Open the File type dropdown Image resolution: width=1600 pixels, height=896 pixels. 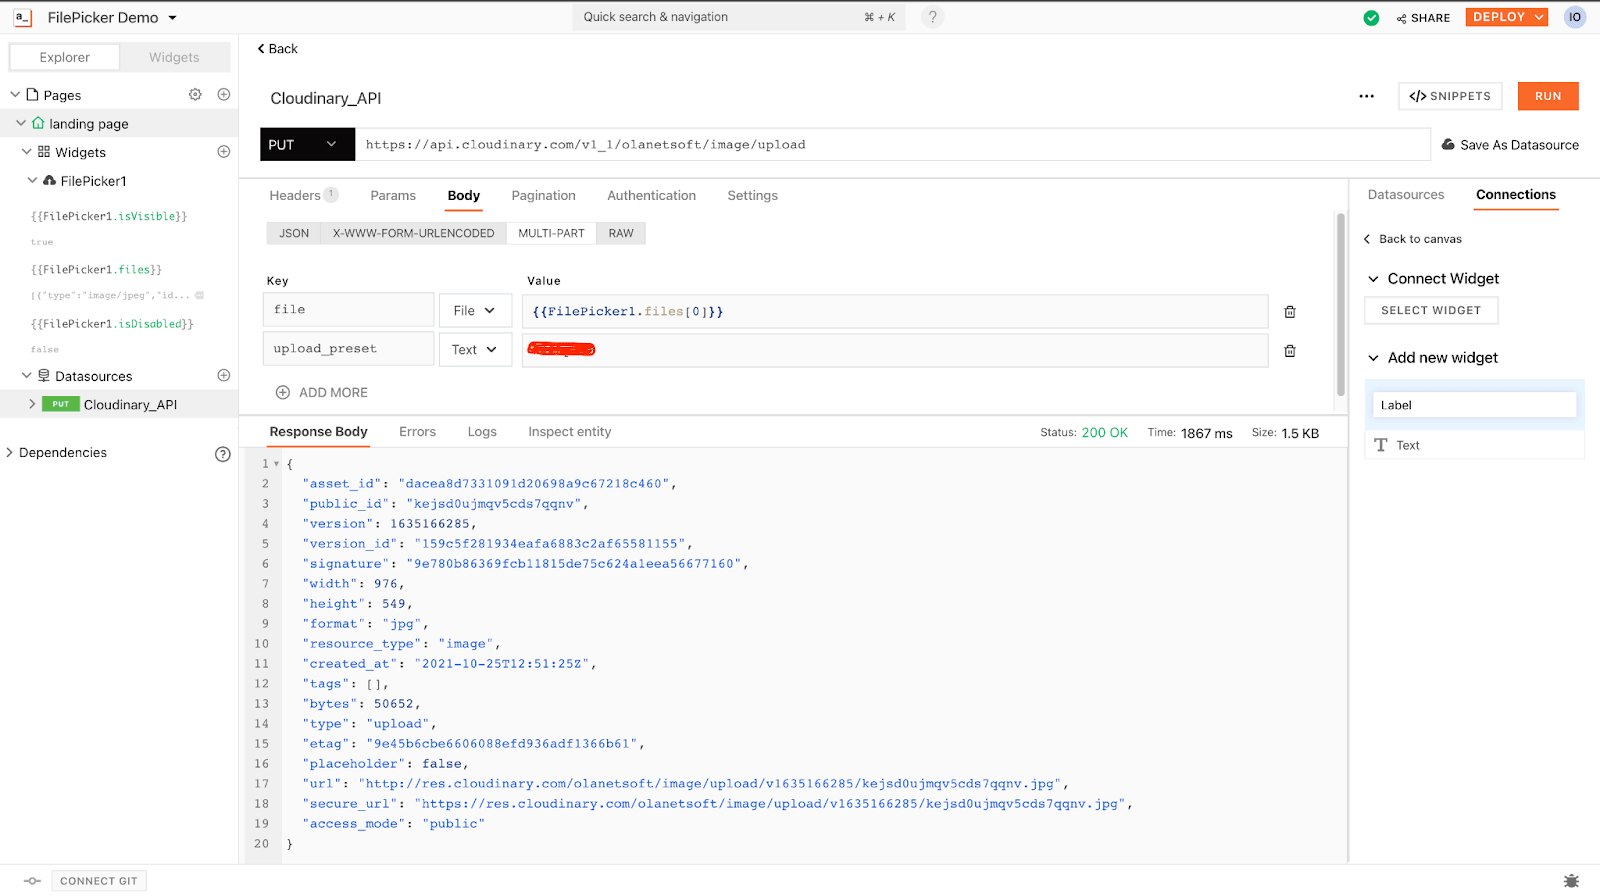475,311
